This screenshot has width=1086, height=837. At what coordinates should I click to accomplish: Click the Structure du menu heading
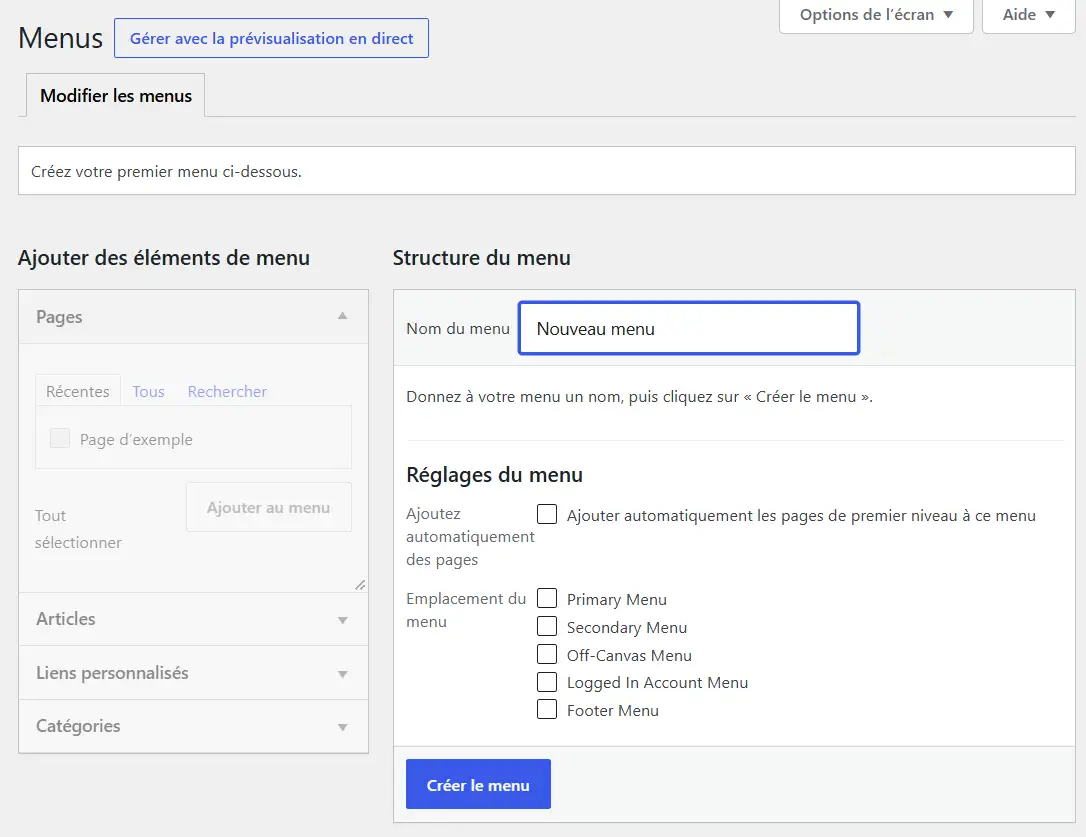(x=481, y=258)
